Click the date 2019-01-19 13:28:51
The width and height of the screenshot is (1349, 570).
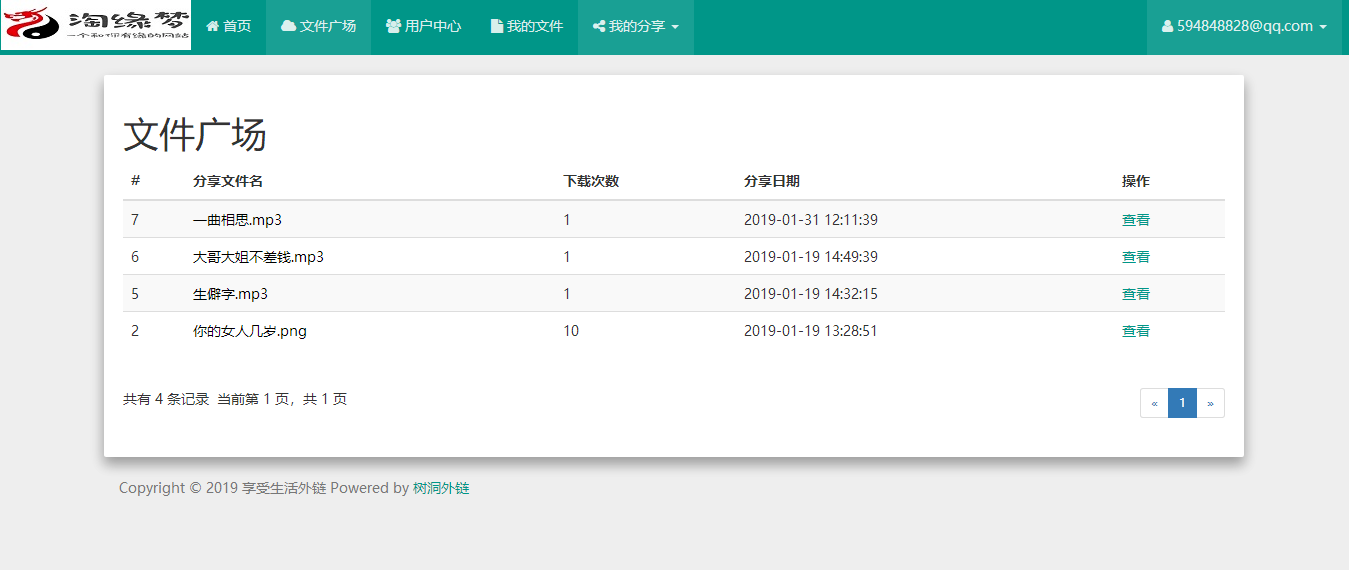811,331
